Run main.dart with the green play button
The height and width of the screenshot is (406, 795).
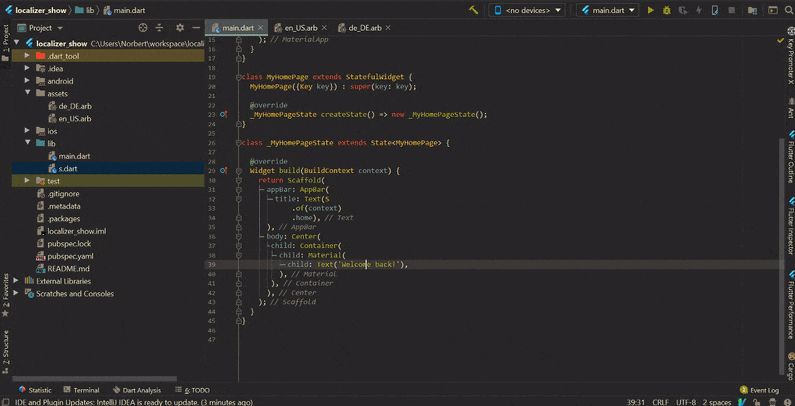[651, 10]
